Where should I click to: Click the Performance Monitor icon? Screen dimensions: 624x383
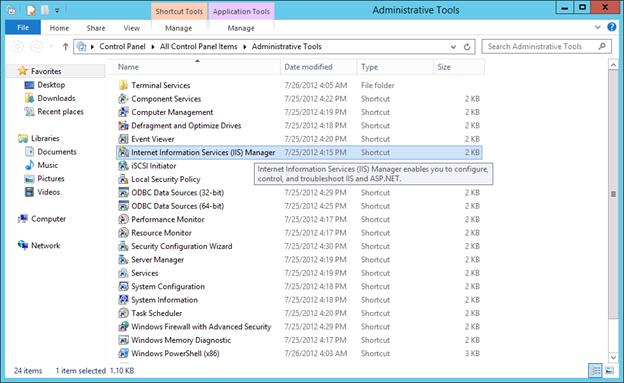click(x=123, y=219)
